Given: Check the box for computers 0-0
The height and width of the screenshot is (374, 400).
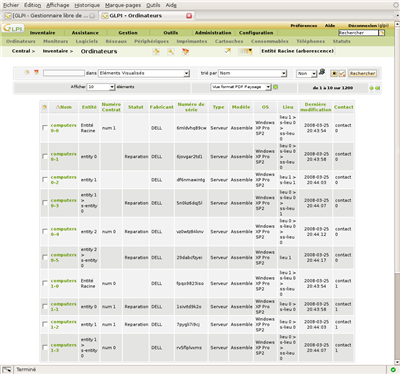Looking at the screenshot, I should pos(45,128).
